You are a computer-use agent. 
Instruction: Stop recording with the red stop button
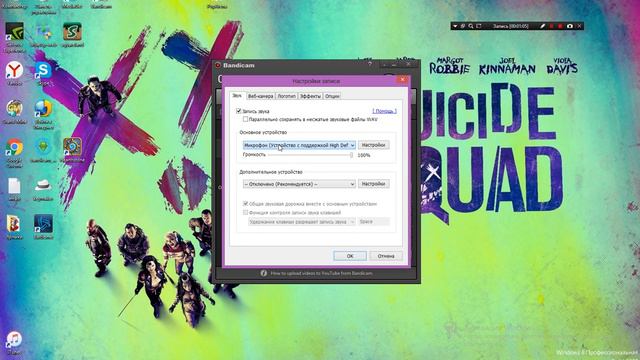coord(560,26)
